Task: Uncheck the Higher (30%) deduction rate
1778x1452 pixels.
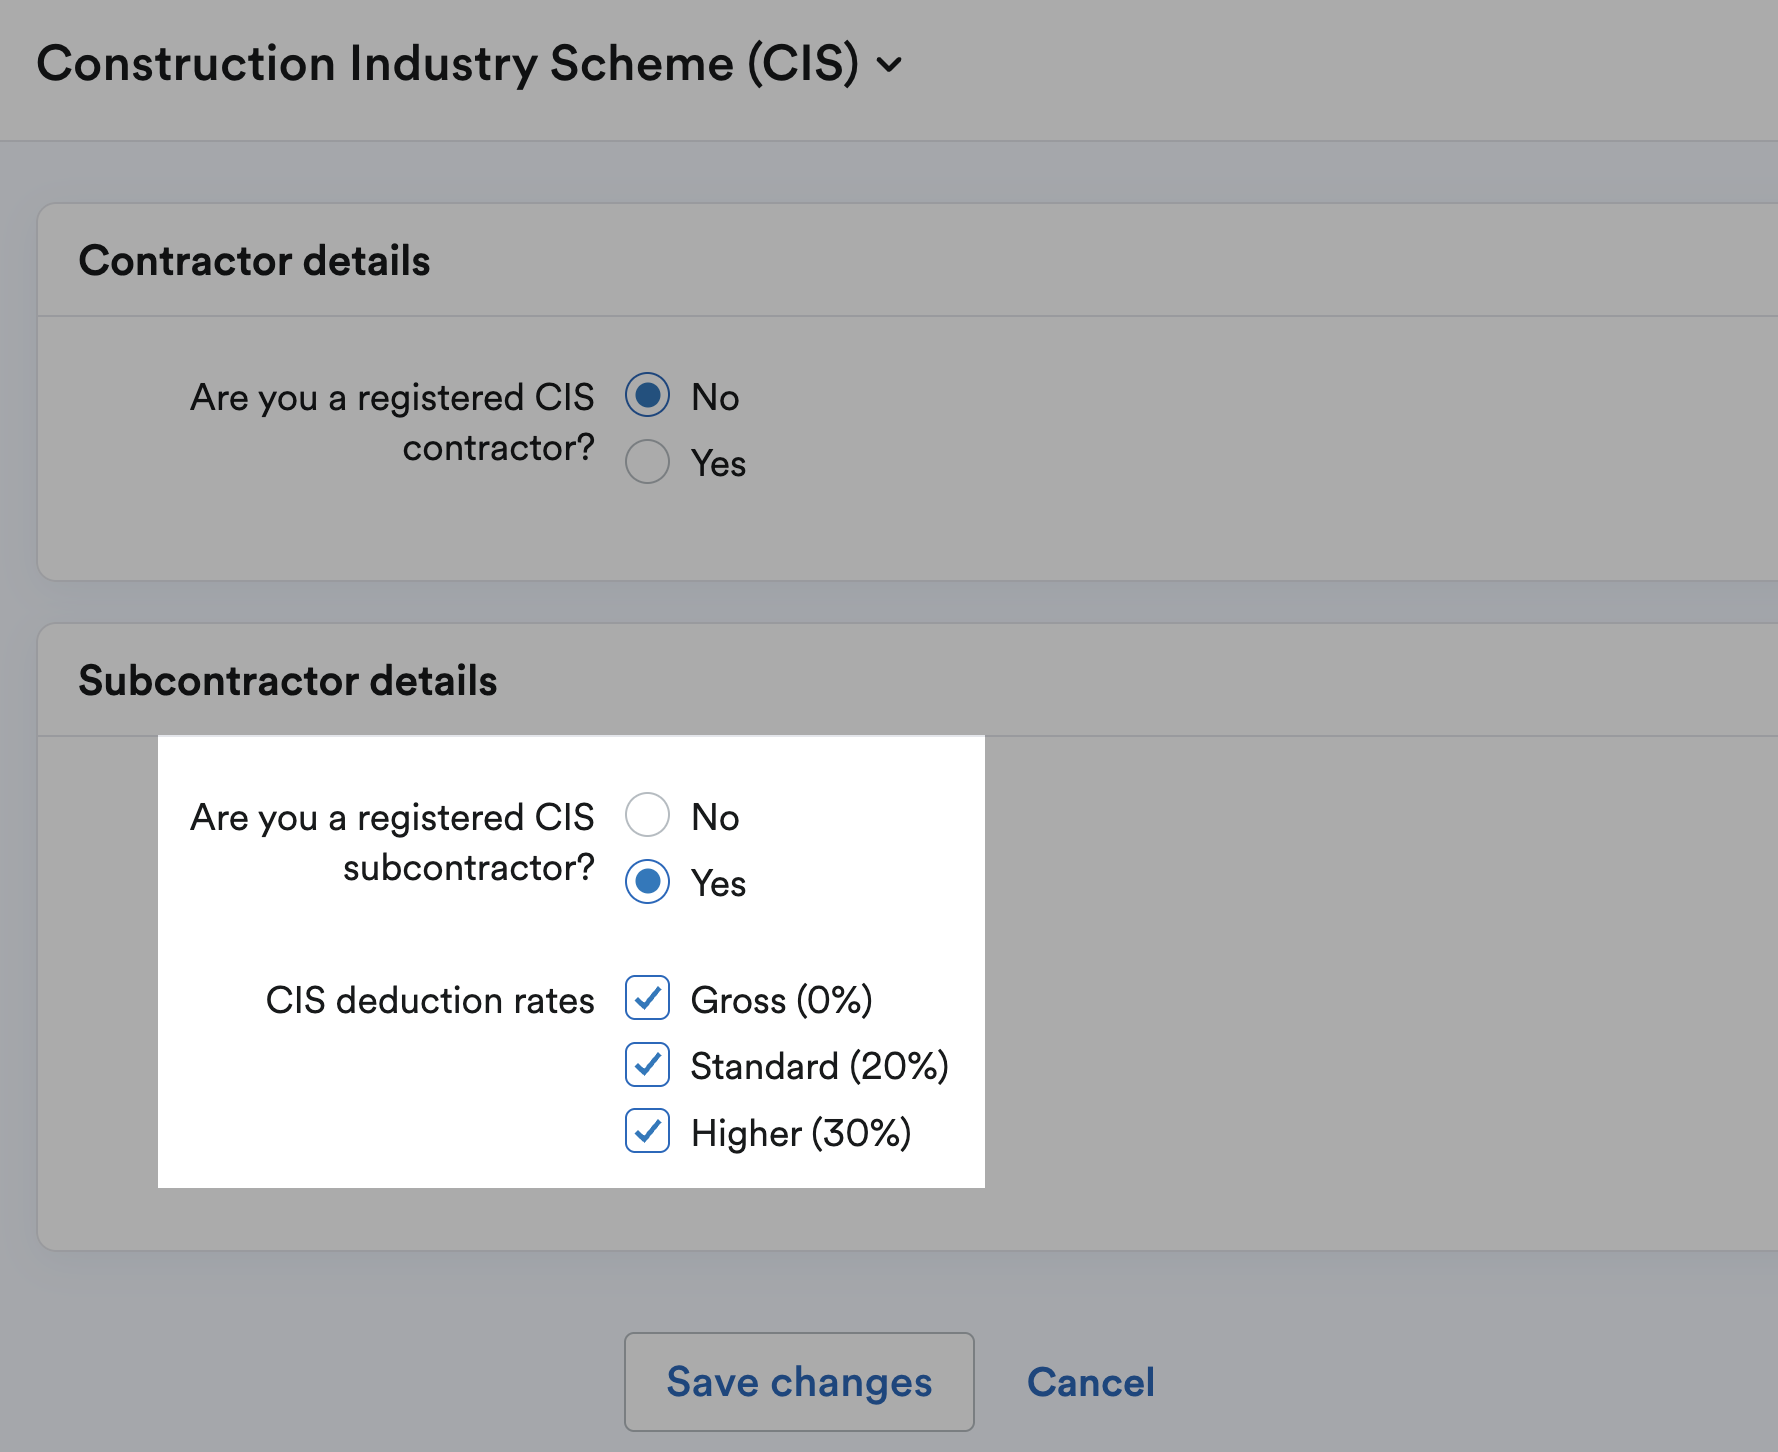Action: point(647,1131)
